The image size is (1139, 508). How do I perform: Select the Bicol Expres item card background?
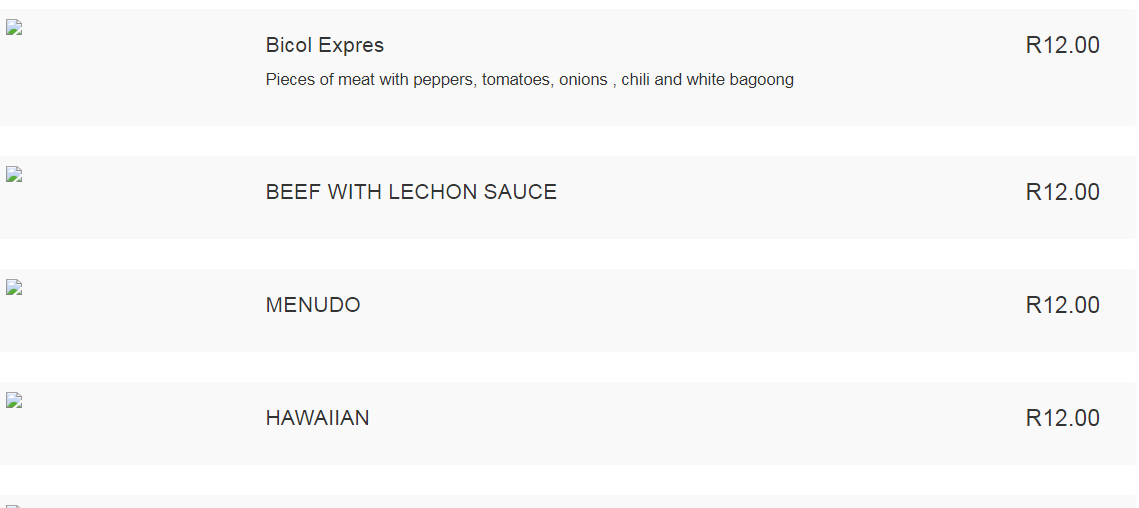(567, 68)
